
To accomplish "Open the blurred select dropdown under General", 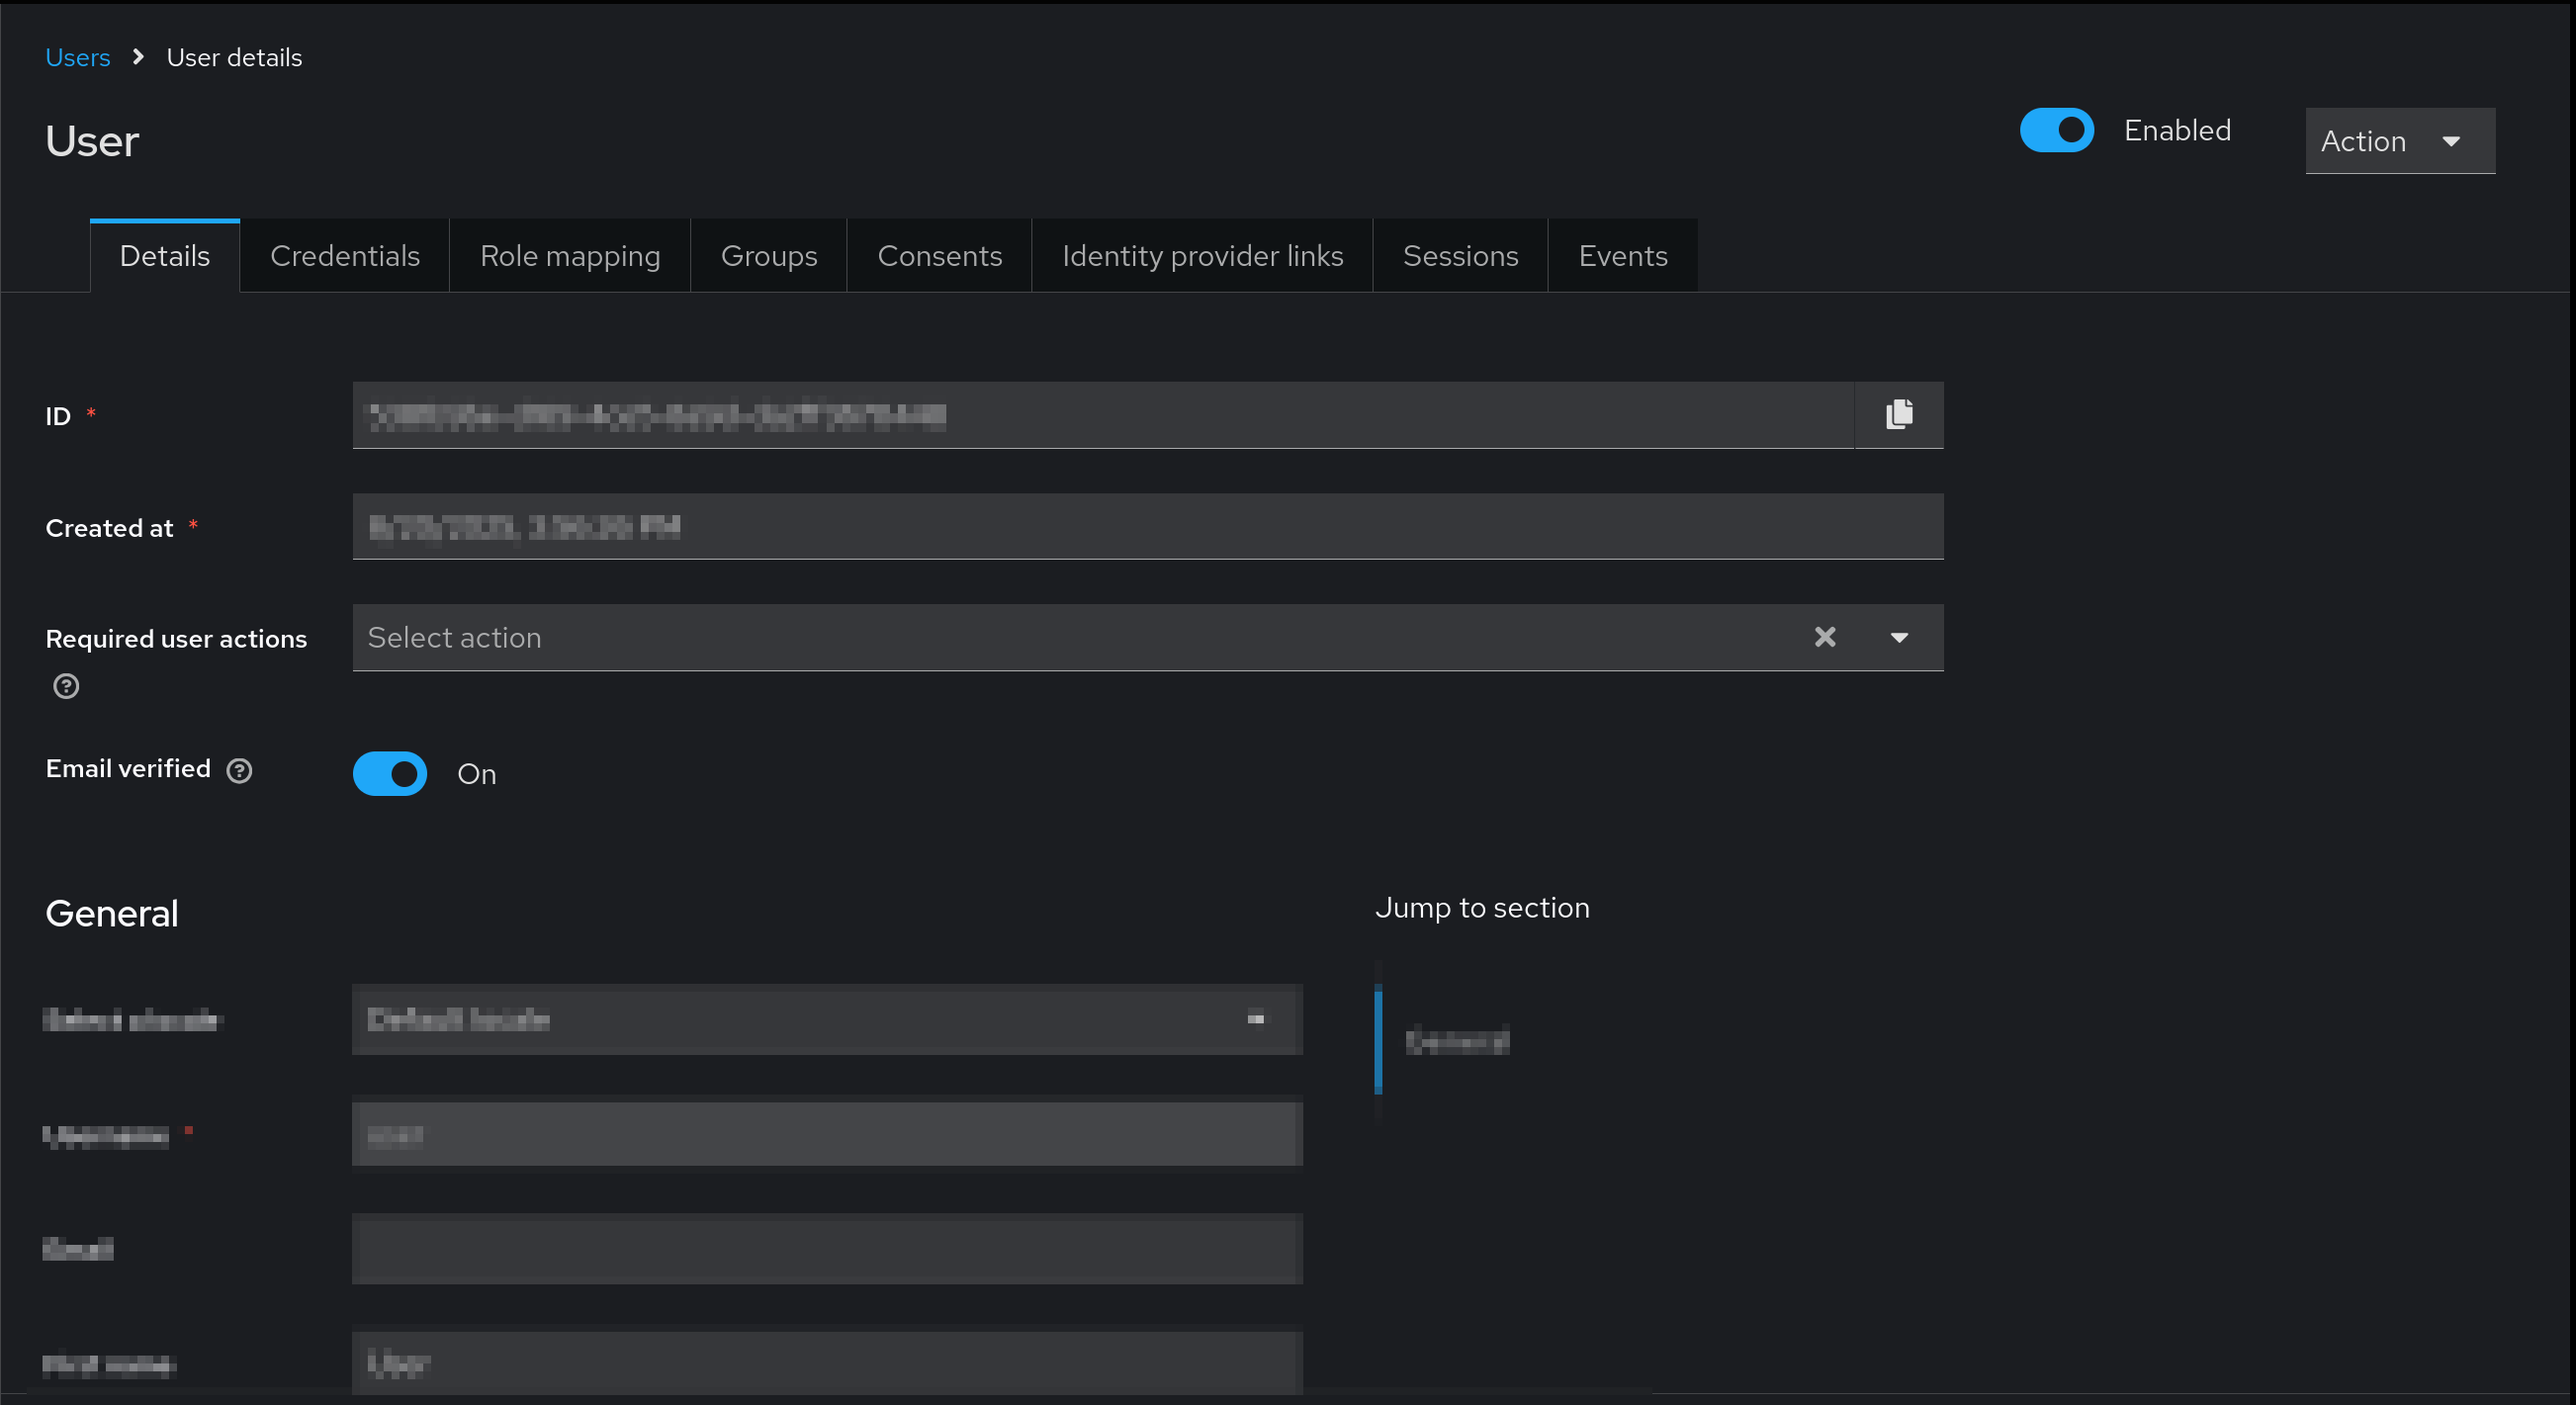I will (826, 1019).
